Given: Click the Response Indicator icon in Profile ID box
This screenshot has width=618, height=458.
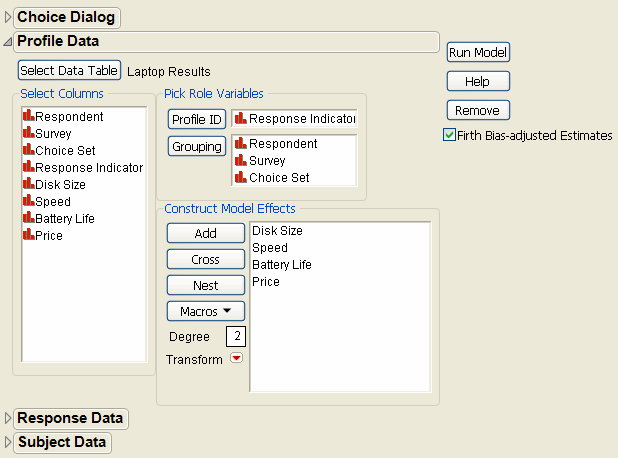Looking at the screenshot, I should point(241,119).
